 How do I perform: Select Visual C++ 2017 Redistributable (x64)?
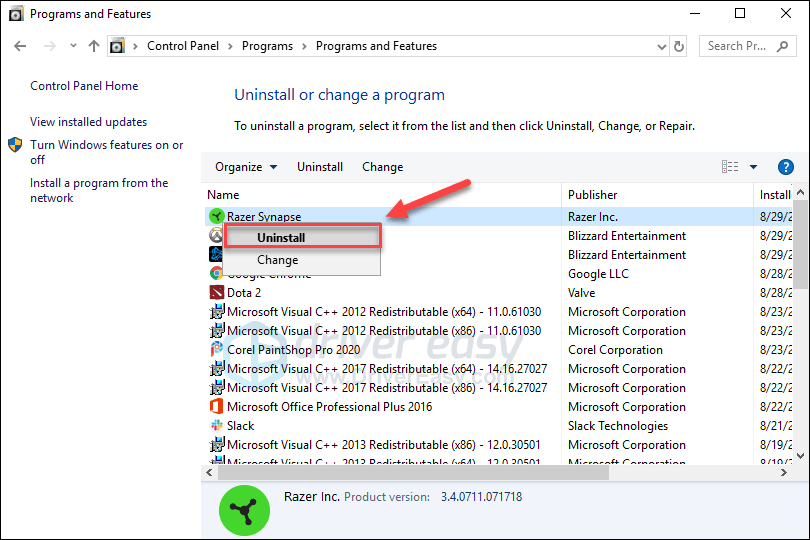click(387, 369)
